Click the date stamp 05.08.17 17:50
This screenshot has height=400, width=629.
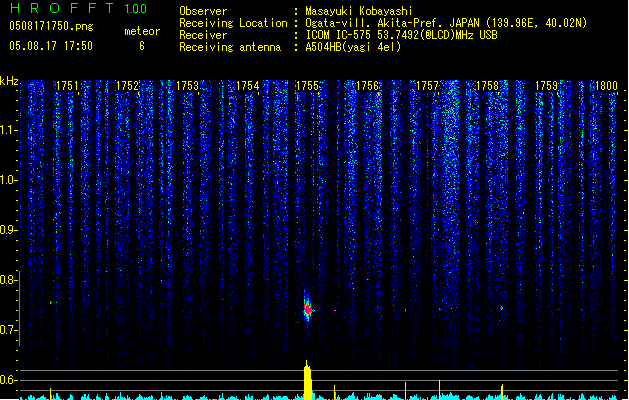pyautogui.click(x=51, y=46)
